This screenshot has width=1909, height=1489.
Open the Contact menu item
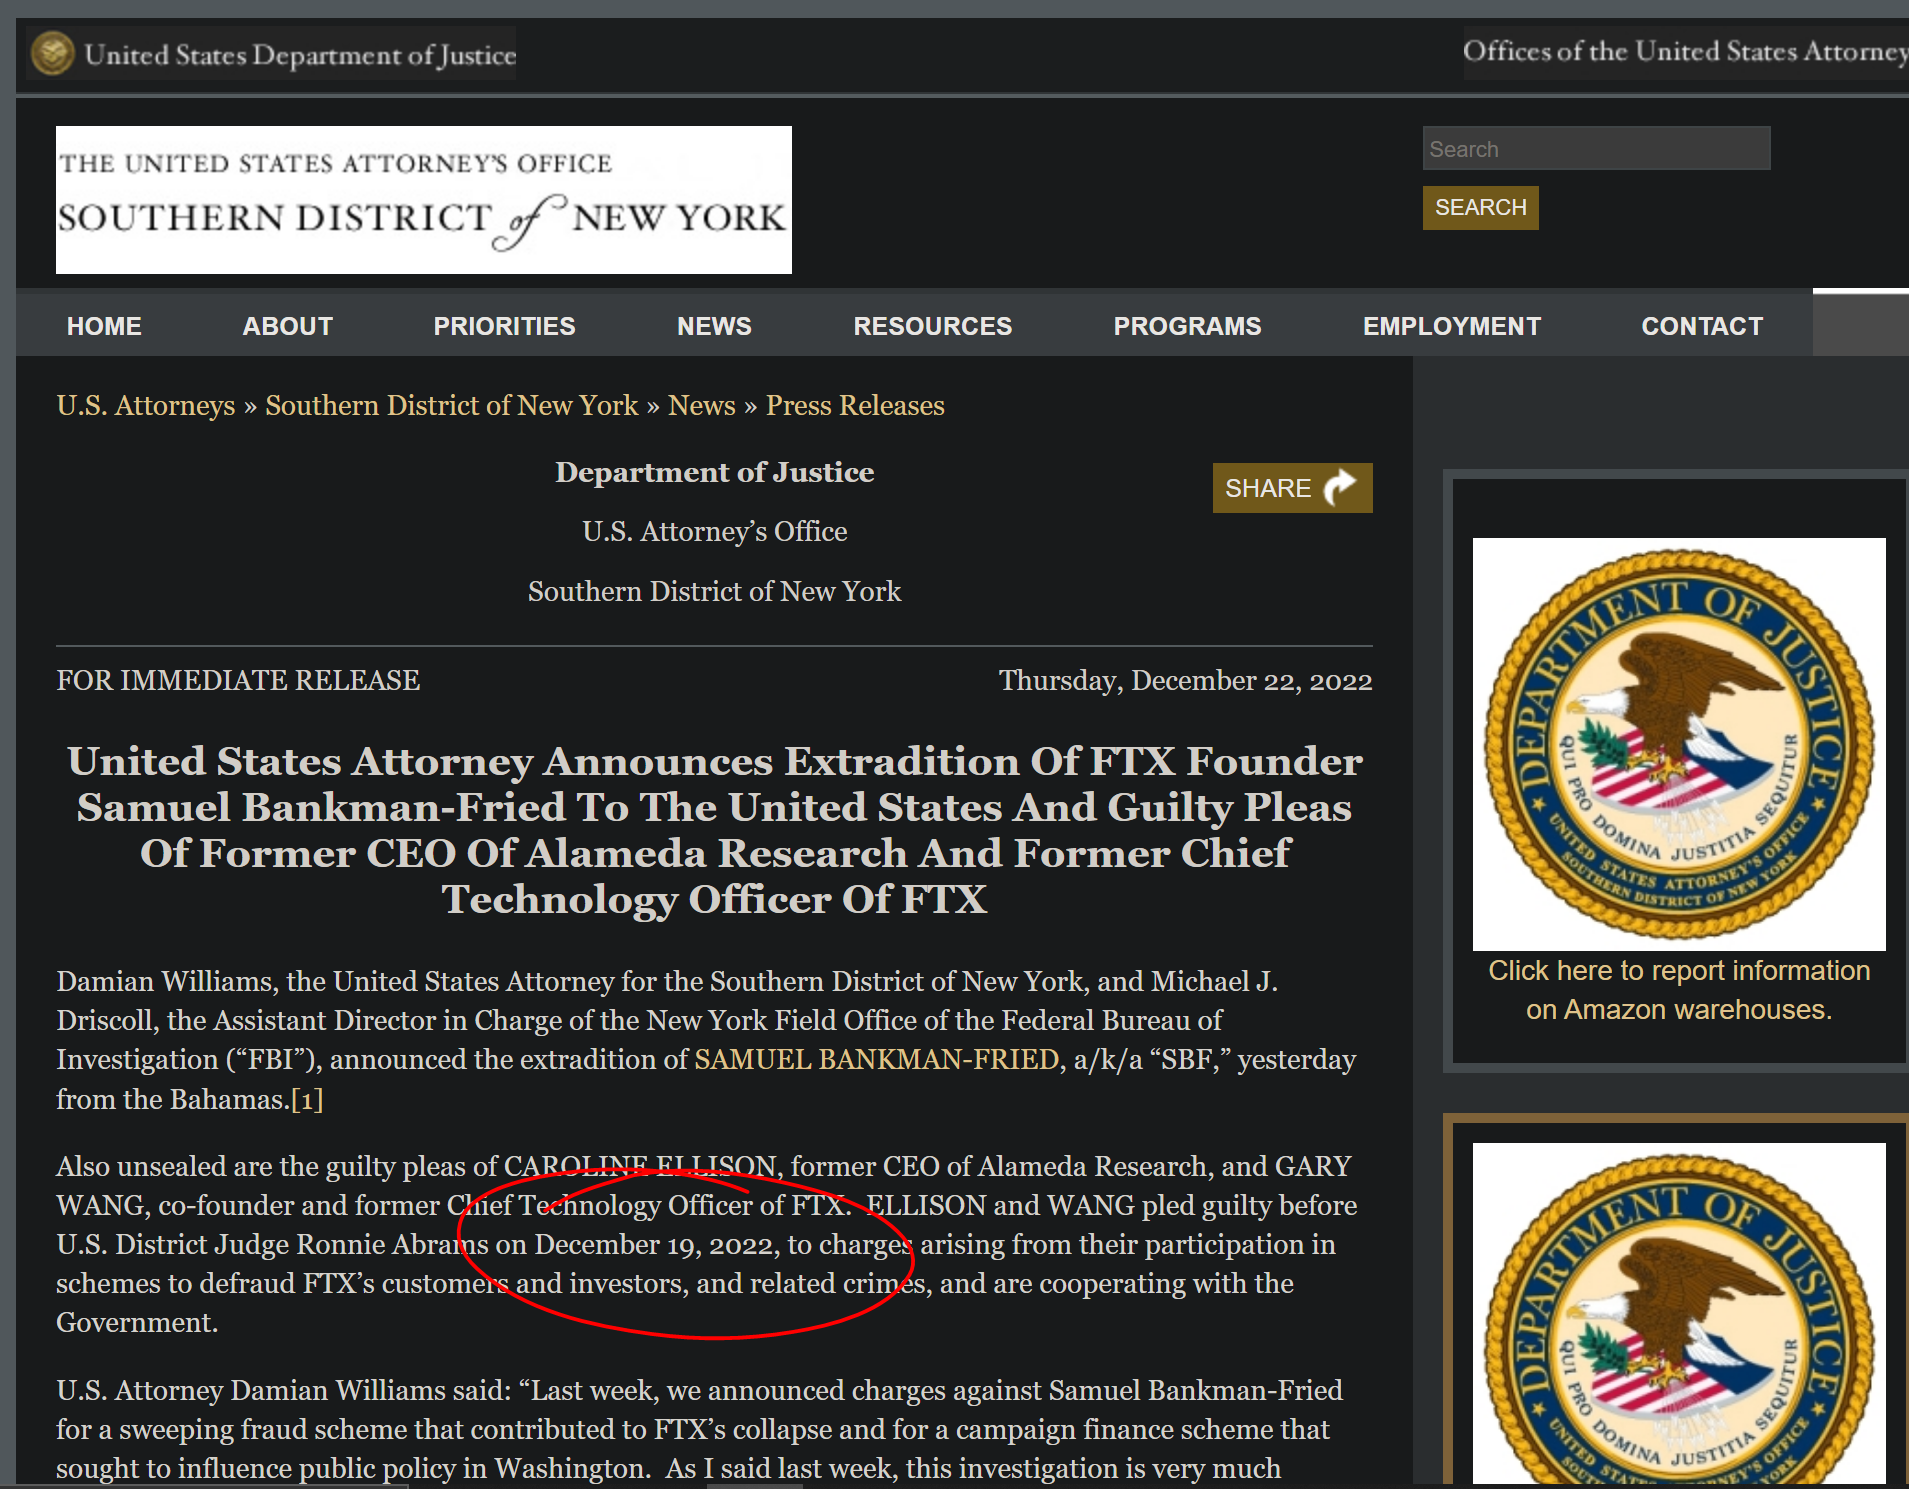click(x=1701, y=326)
